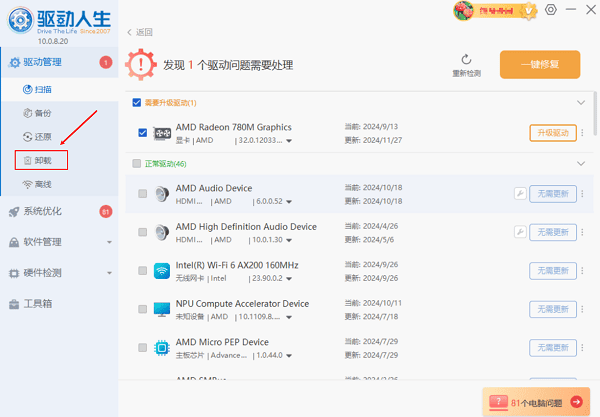Collapse the 需要升级驱动 section chevron
This screenshot has width=600, height=417.
[x=581, y=103]
